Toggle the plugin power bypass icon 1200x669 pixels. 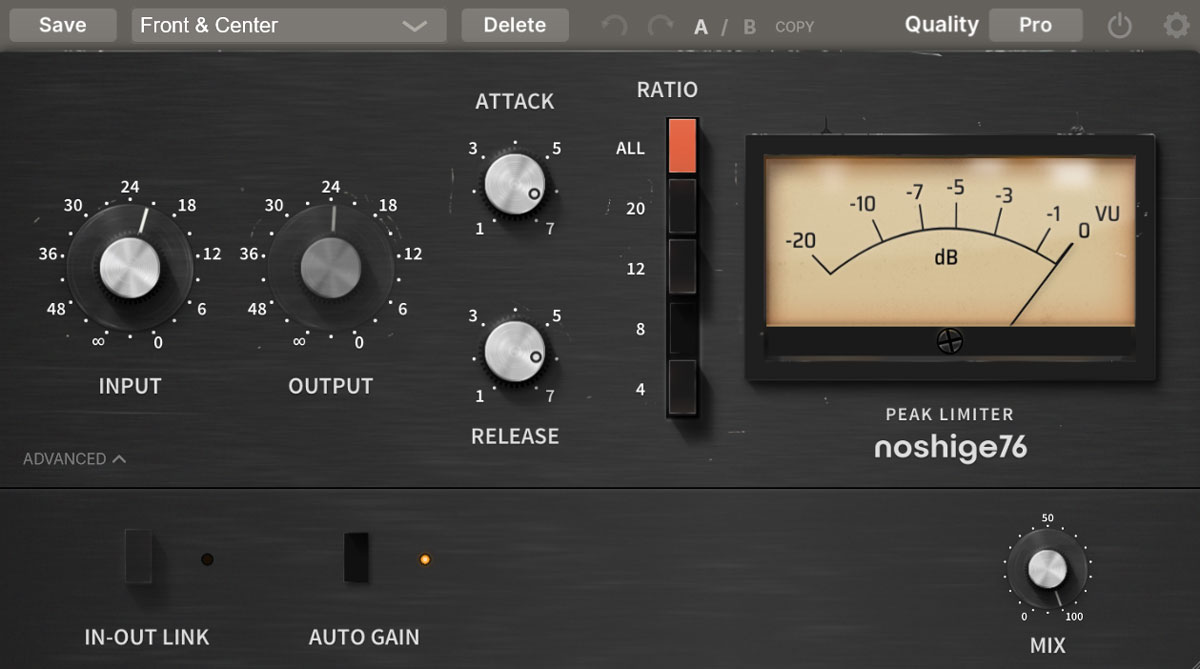click(1119, 26)
